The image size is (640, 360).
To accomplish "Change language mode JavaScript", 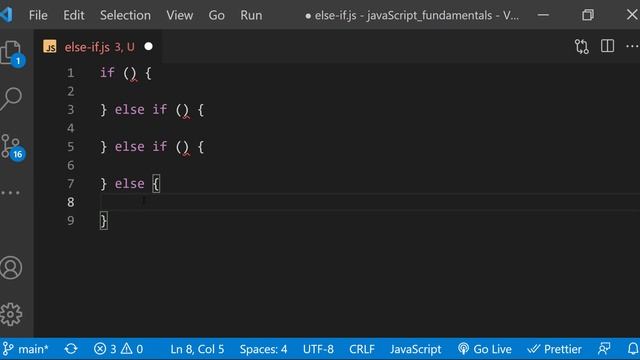I will click(416, 349).
